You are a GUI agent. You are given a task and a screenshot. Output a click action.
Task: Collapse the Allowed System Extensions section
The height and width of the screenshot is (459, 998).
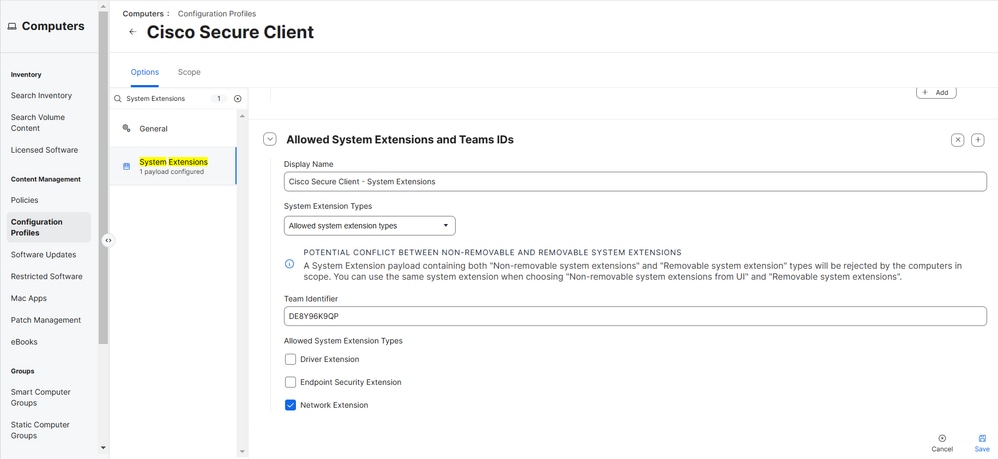coord(270,140)
